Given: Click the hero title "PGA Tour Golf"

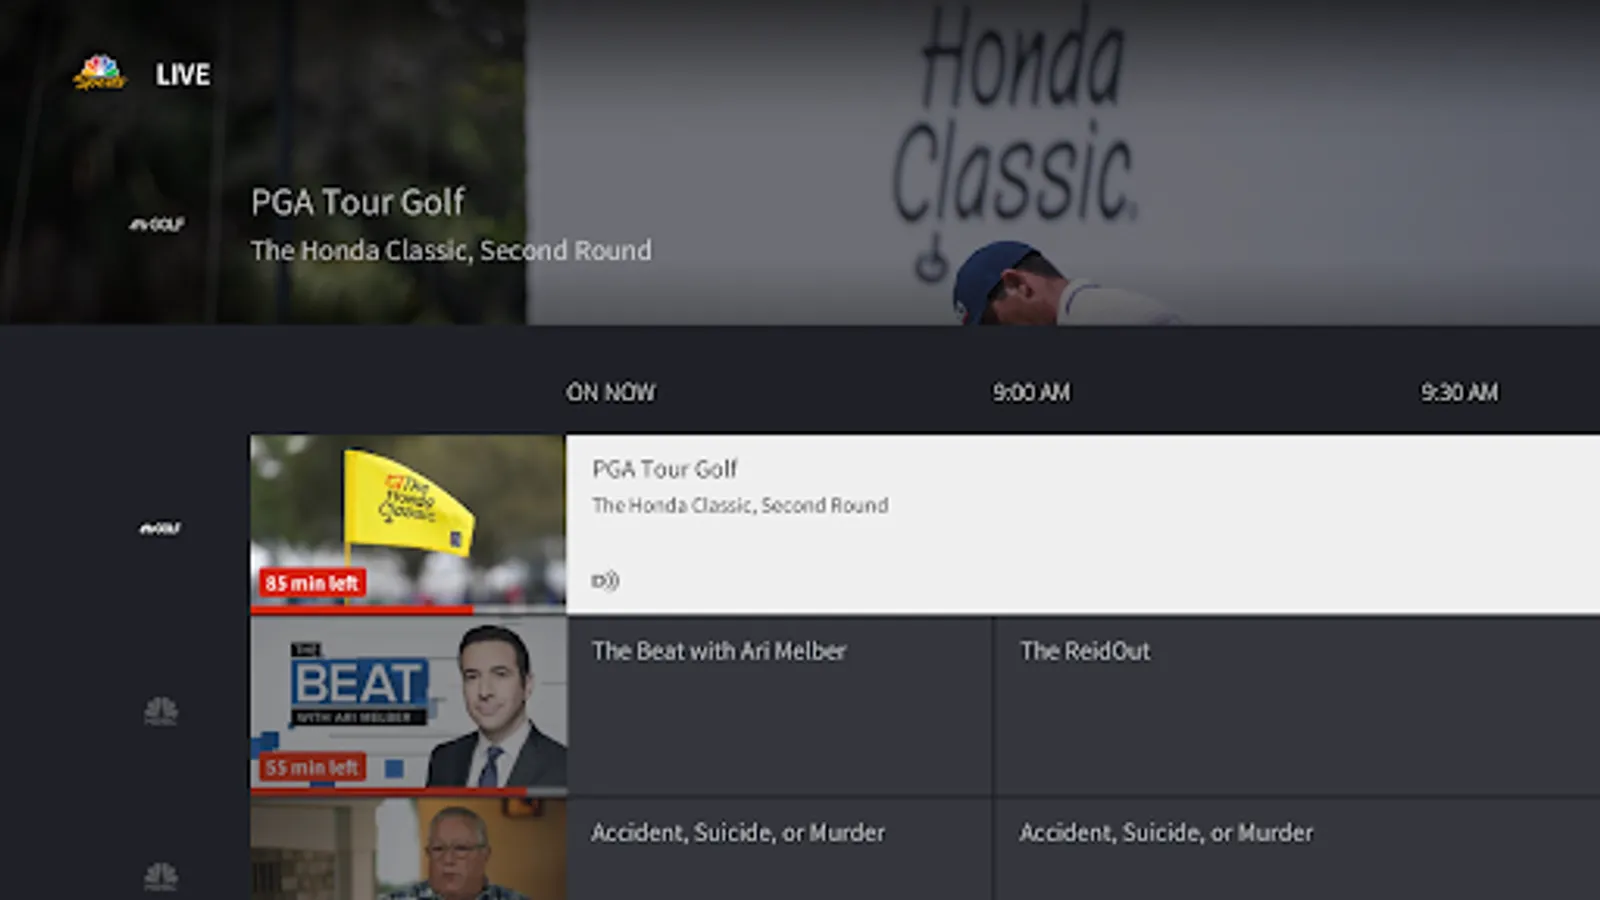Looking at the screenshot, I should [358, 203].
